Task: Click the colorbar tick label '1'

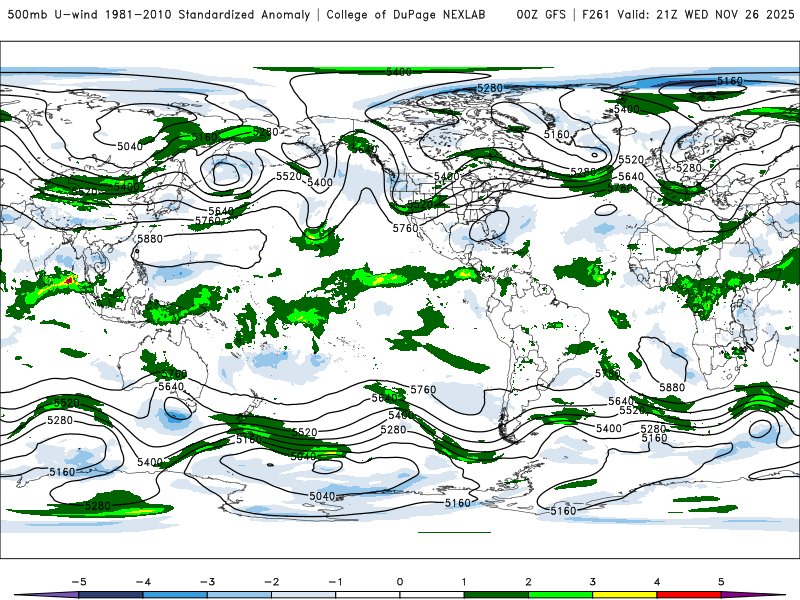Action: 464,582
